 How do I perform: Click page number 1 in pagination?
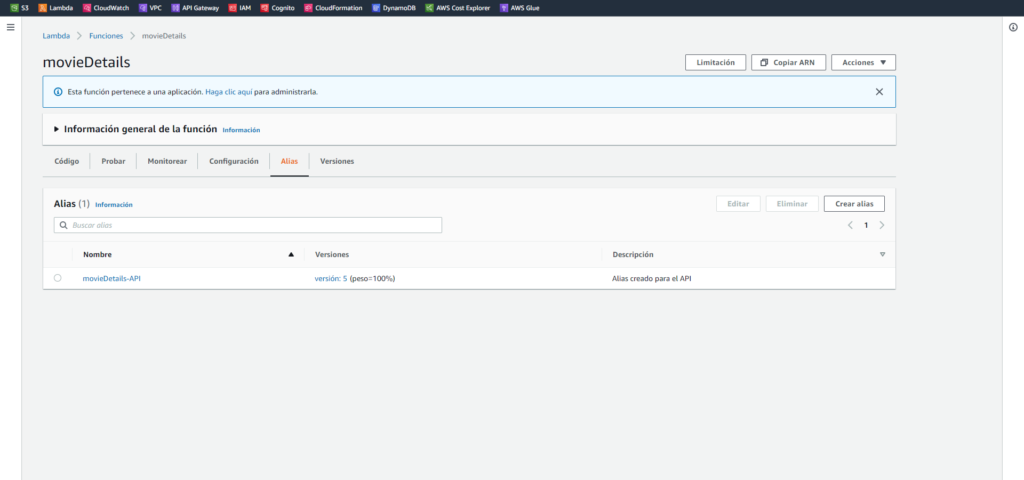click(x=866, y=225)
